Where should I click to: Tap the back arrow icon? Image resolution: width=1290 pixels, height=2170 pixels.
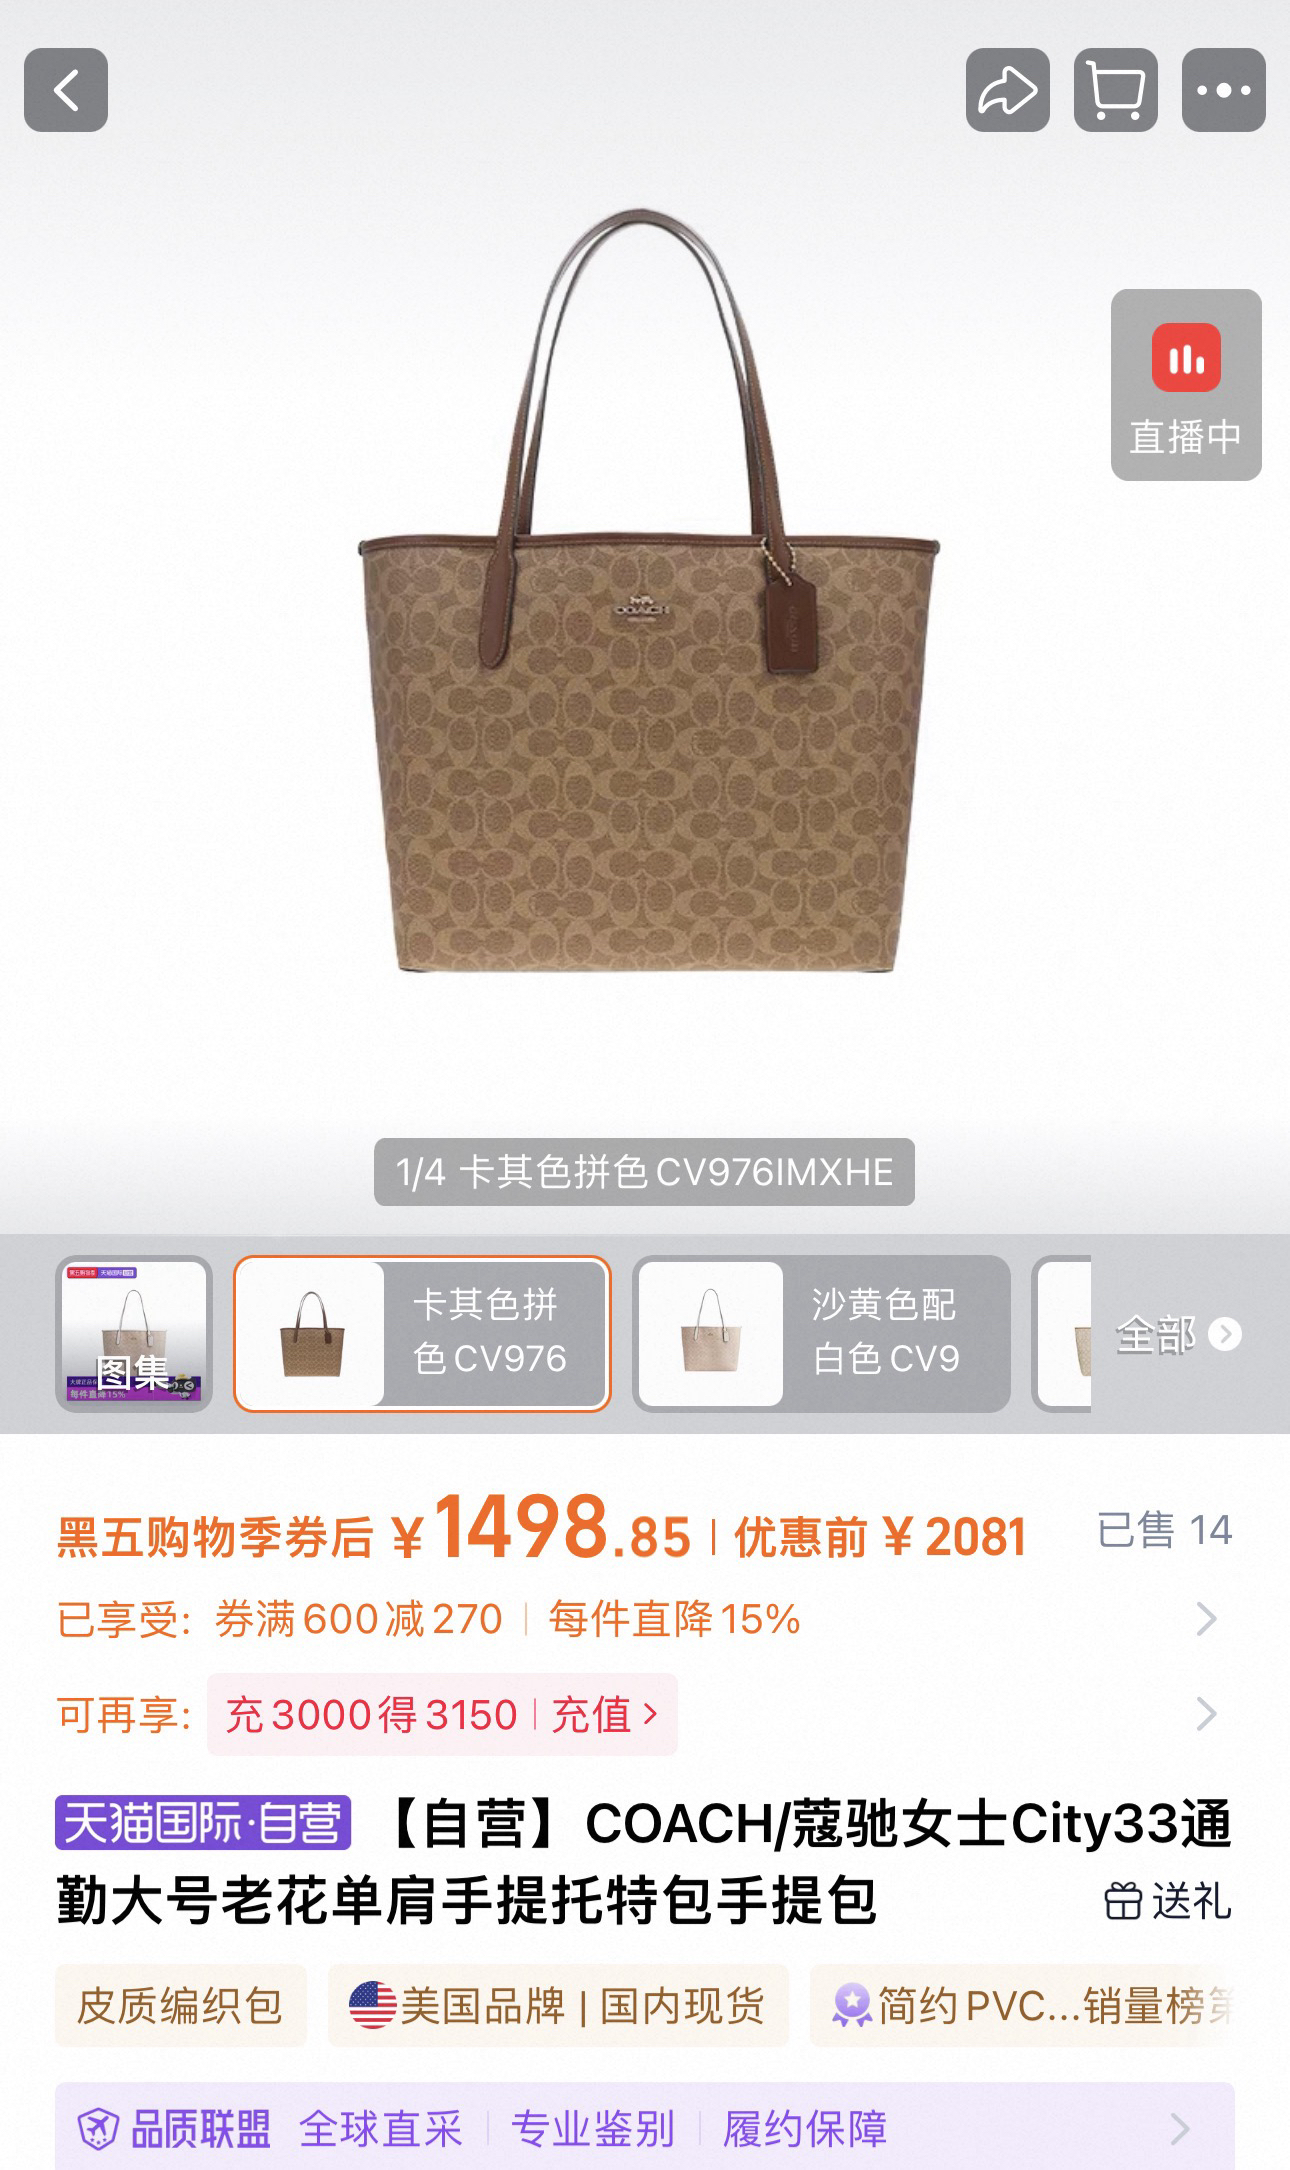point(66,90)
